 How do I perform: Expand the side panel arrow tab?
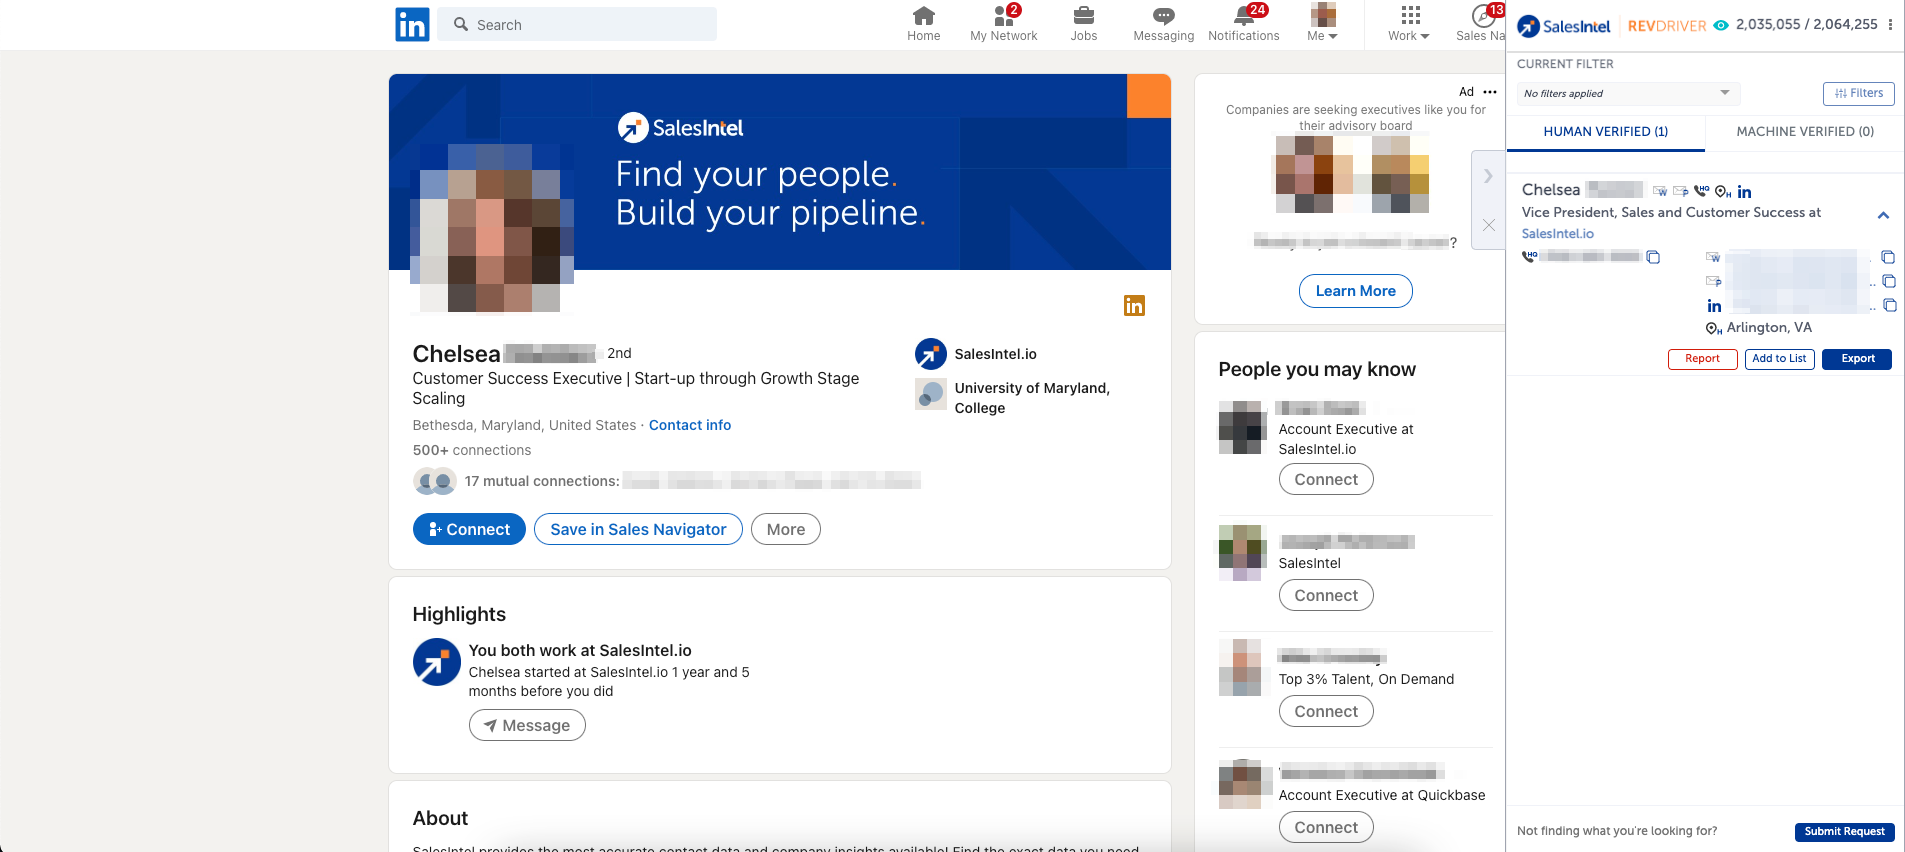[x=1488, y=176]
